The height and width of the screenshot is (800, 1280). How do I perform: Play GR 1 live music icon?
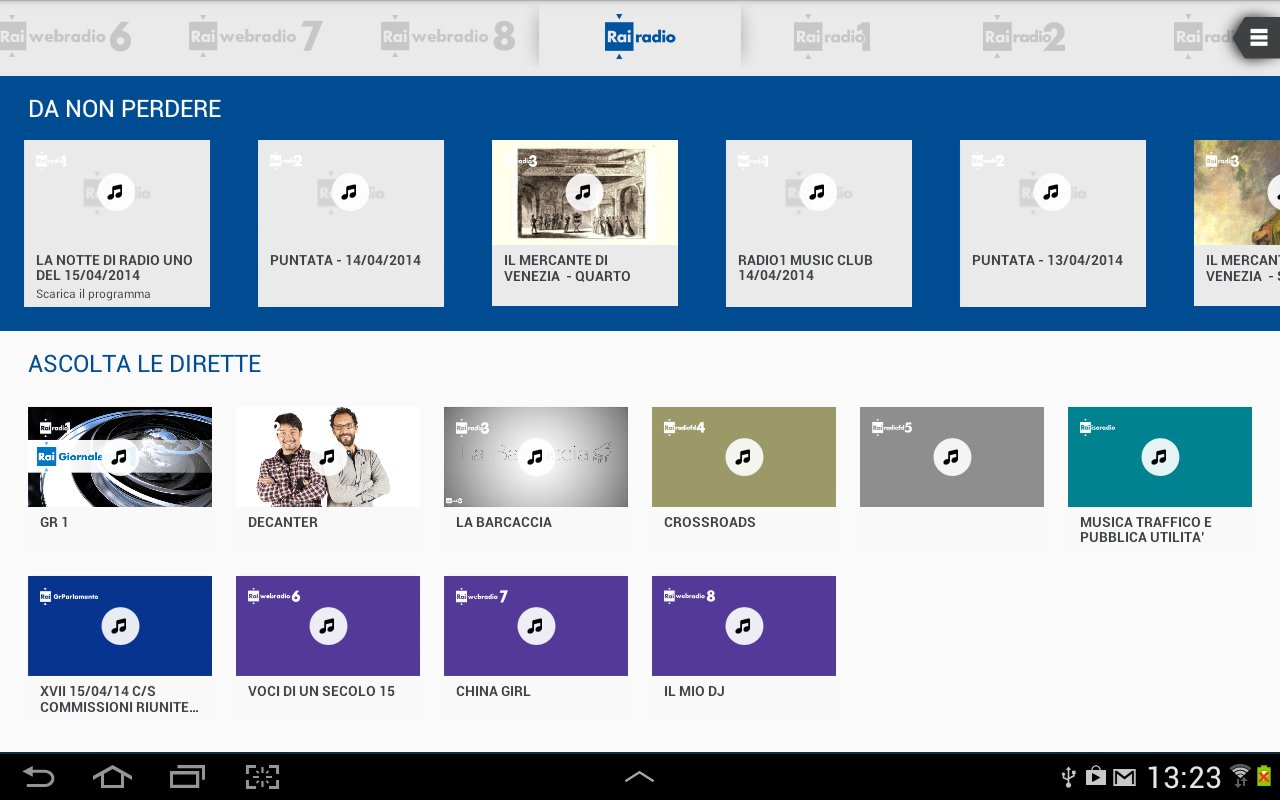click(x=120, y=457)
